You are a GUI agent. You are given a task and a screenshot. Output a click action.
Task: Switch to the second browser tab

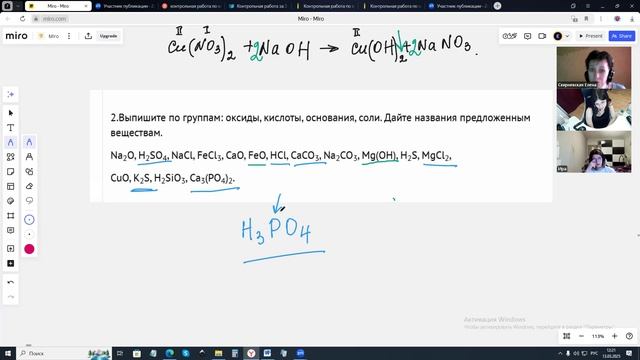pos(125,6)
